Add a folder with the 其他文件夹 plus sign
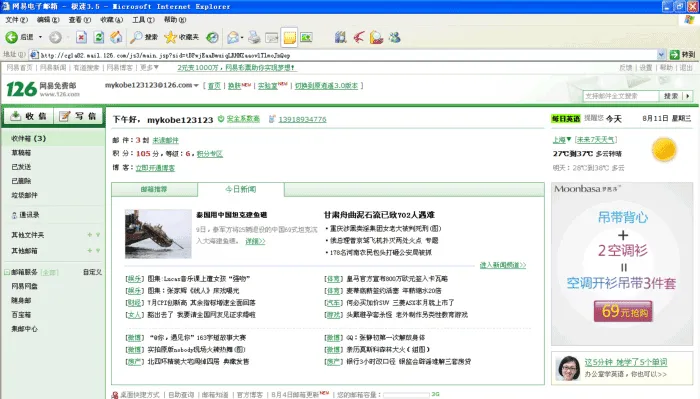 [x=90, y=235]
